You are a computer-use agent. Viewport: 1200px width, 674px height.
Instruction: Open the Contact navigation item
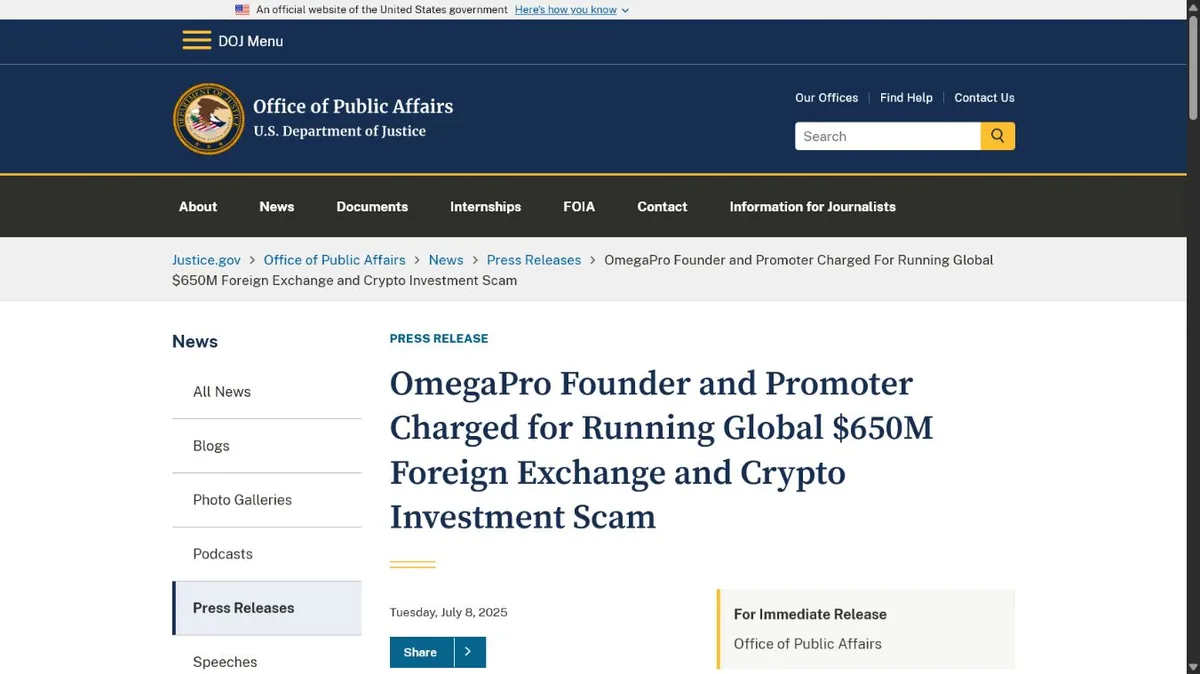662,207
